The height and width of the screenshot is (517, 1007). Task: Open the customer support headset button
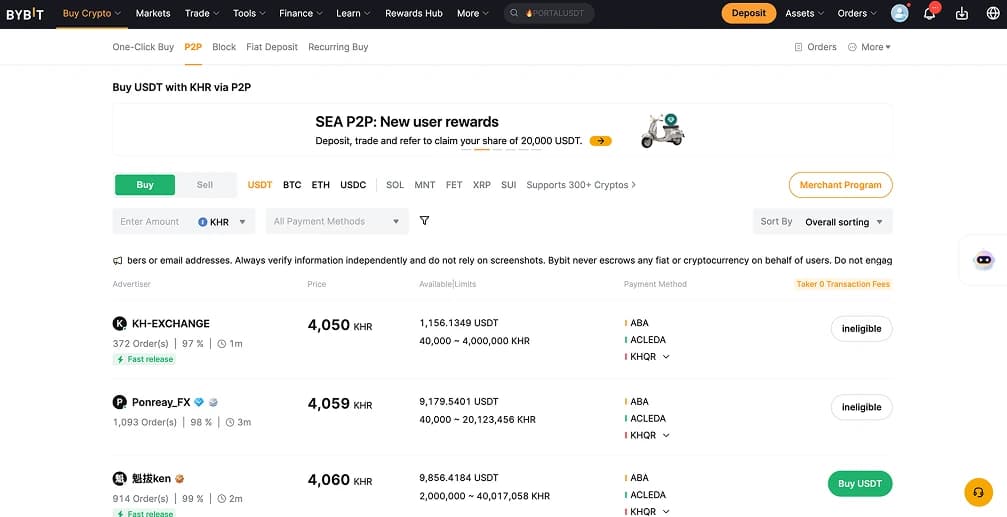click(978, 493)
